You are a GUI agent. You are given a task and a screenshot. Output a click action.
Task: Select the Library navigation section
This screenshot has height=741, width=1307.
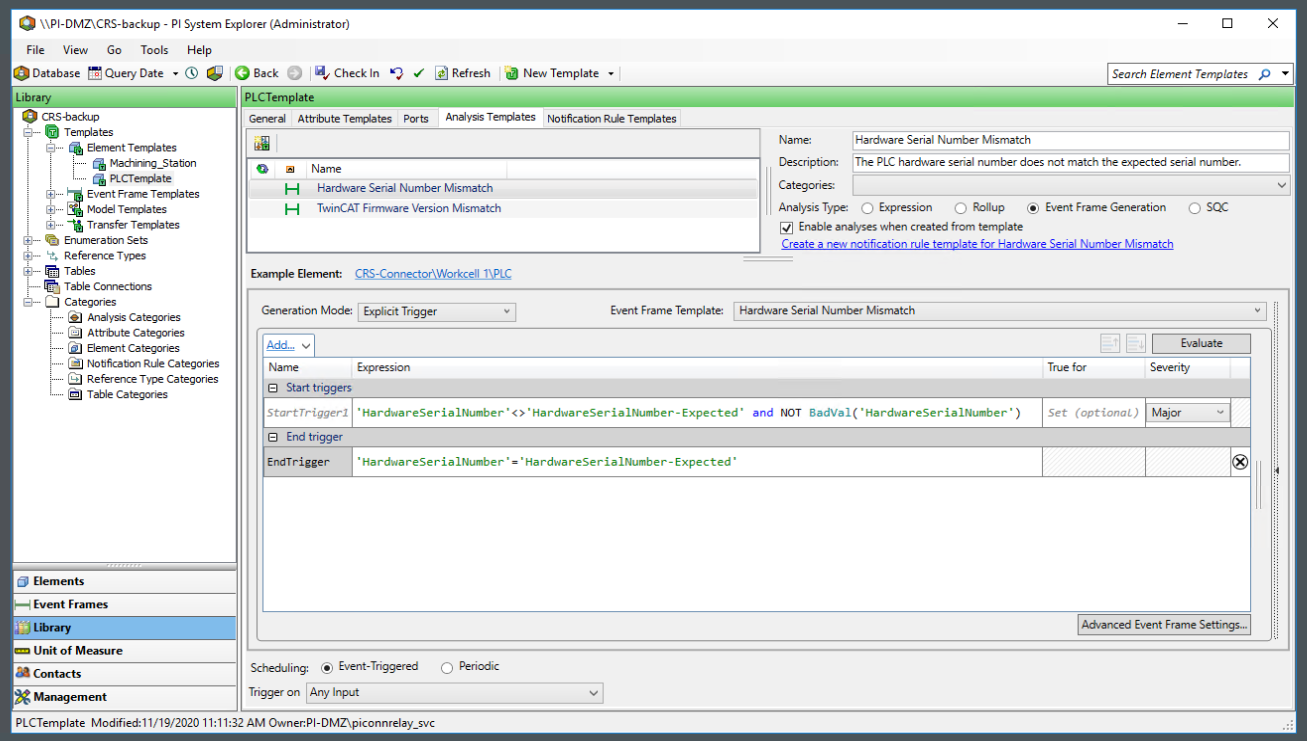[x=125, y=628]
